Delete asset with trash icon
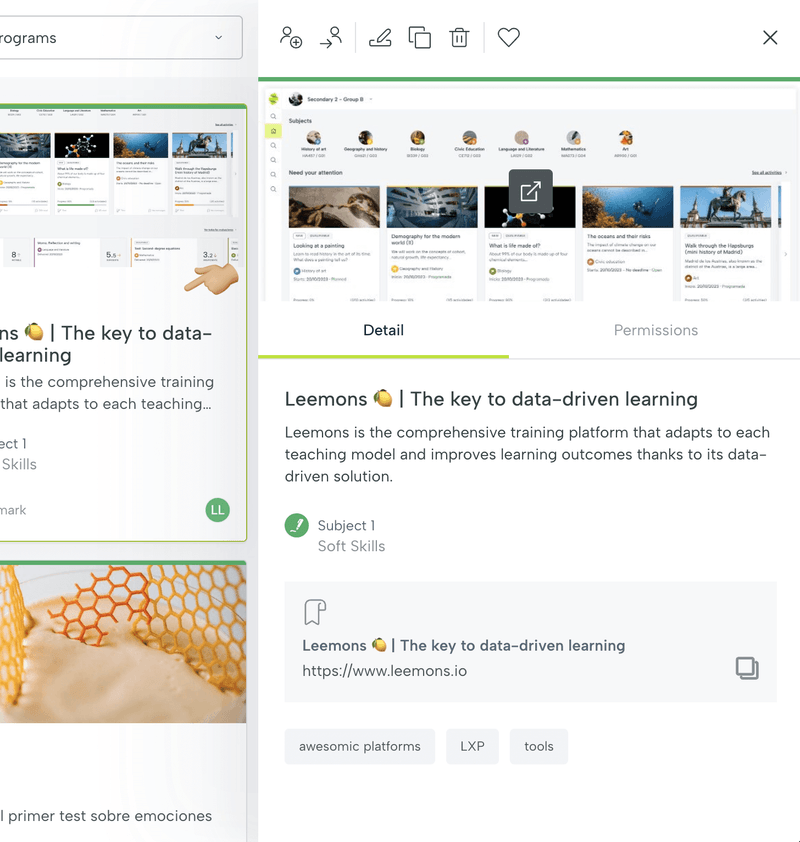 tap(459, 38)
